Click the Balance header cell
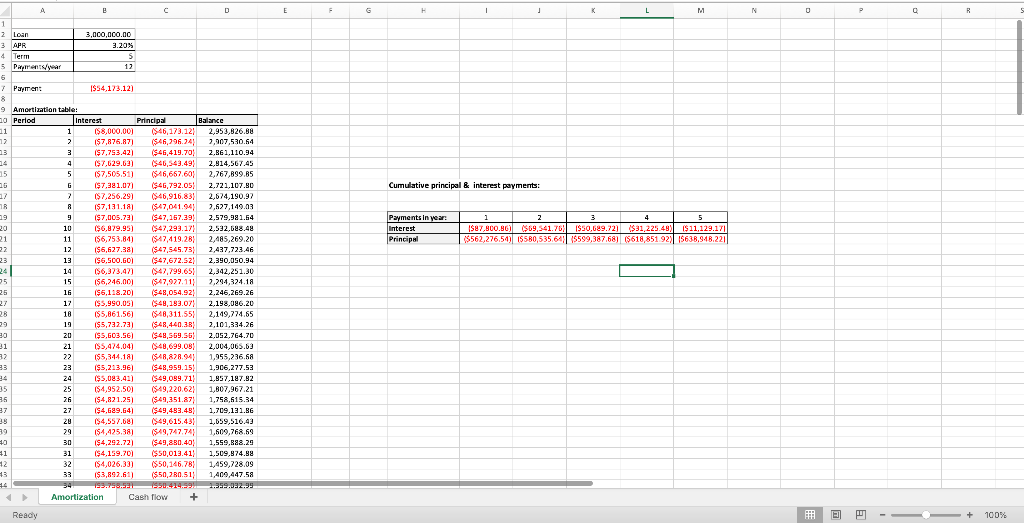Viewport: 1024px width, 523px height. 227,120
